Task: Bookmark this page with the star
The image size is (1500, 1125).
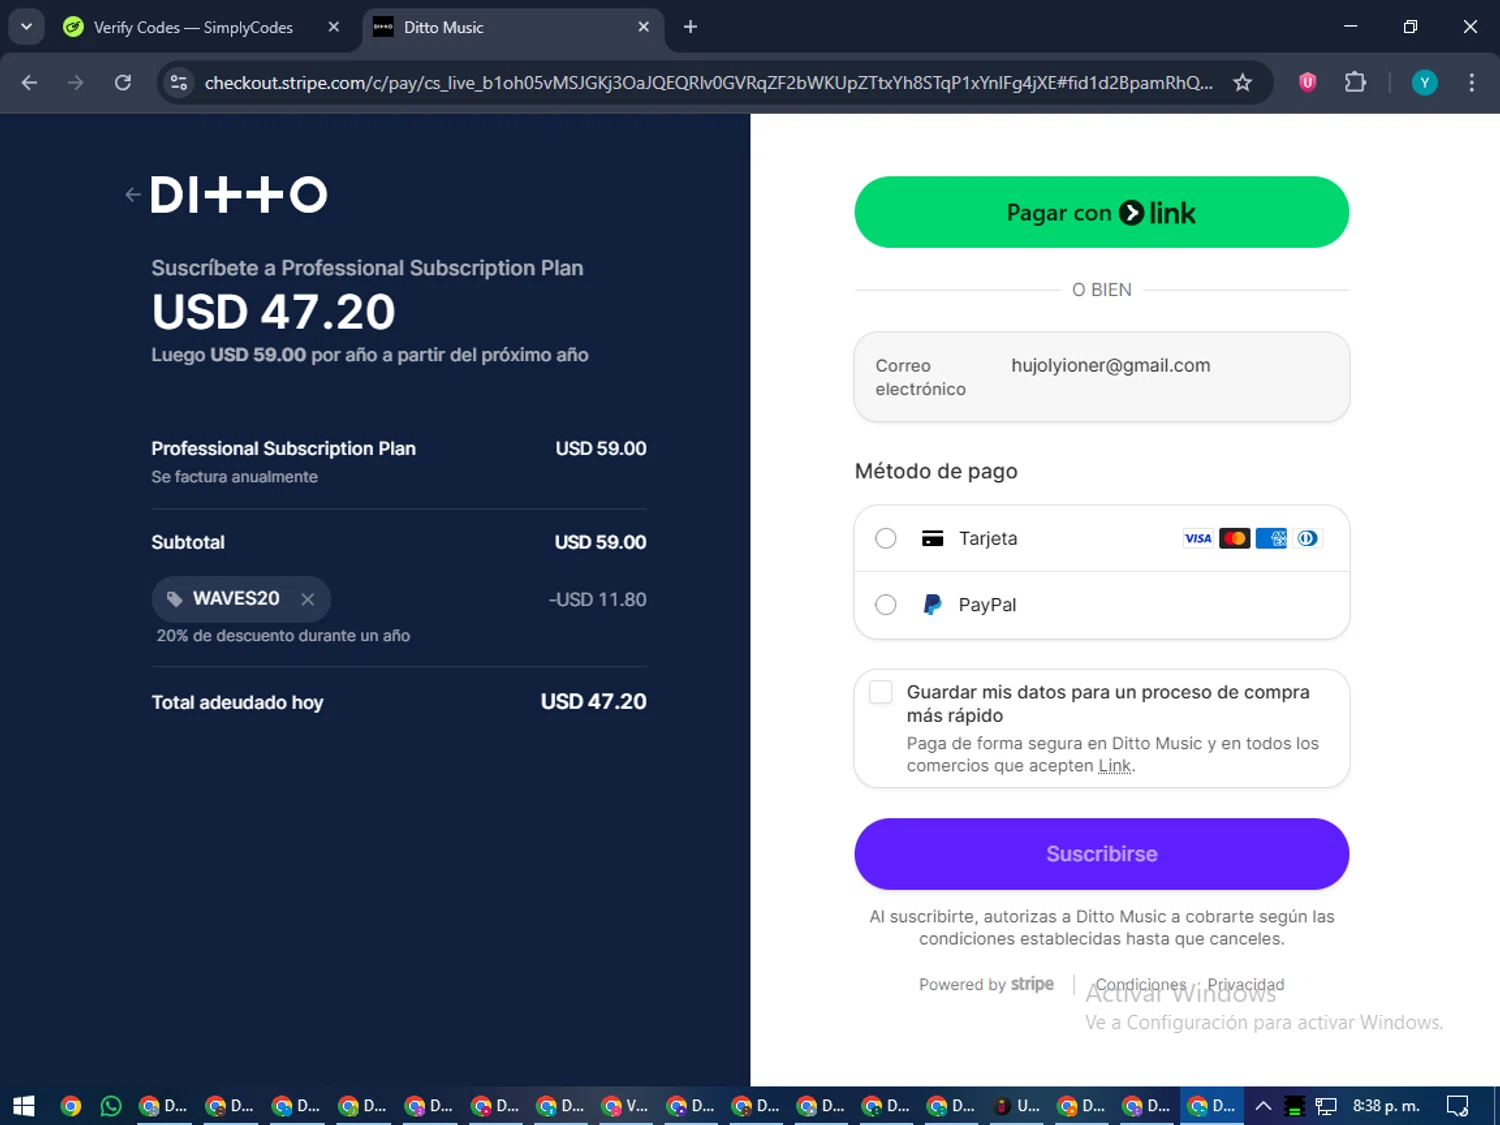Action: click(x=1243, y=82)
